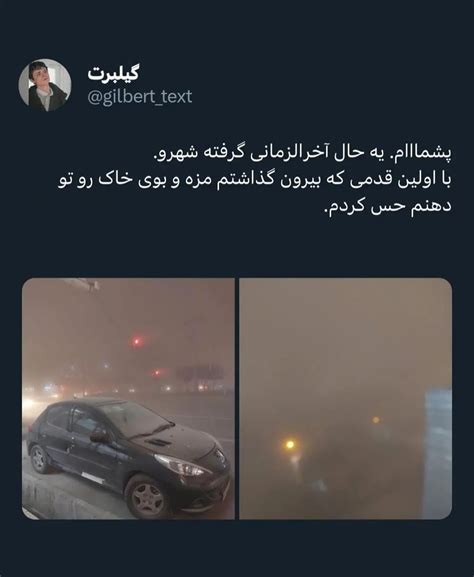474x577 pixels.
Task: Click the faint smaller orange light in right photo
Action: (376, 420)
